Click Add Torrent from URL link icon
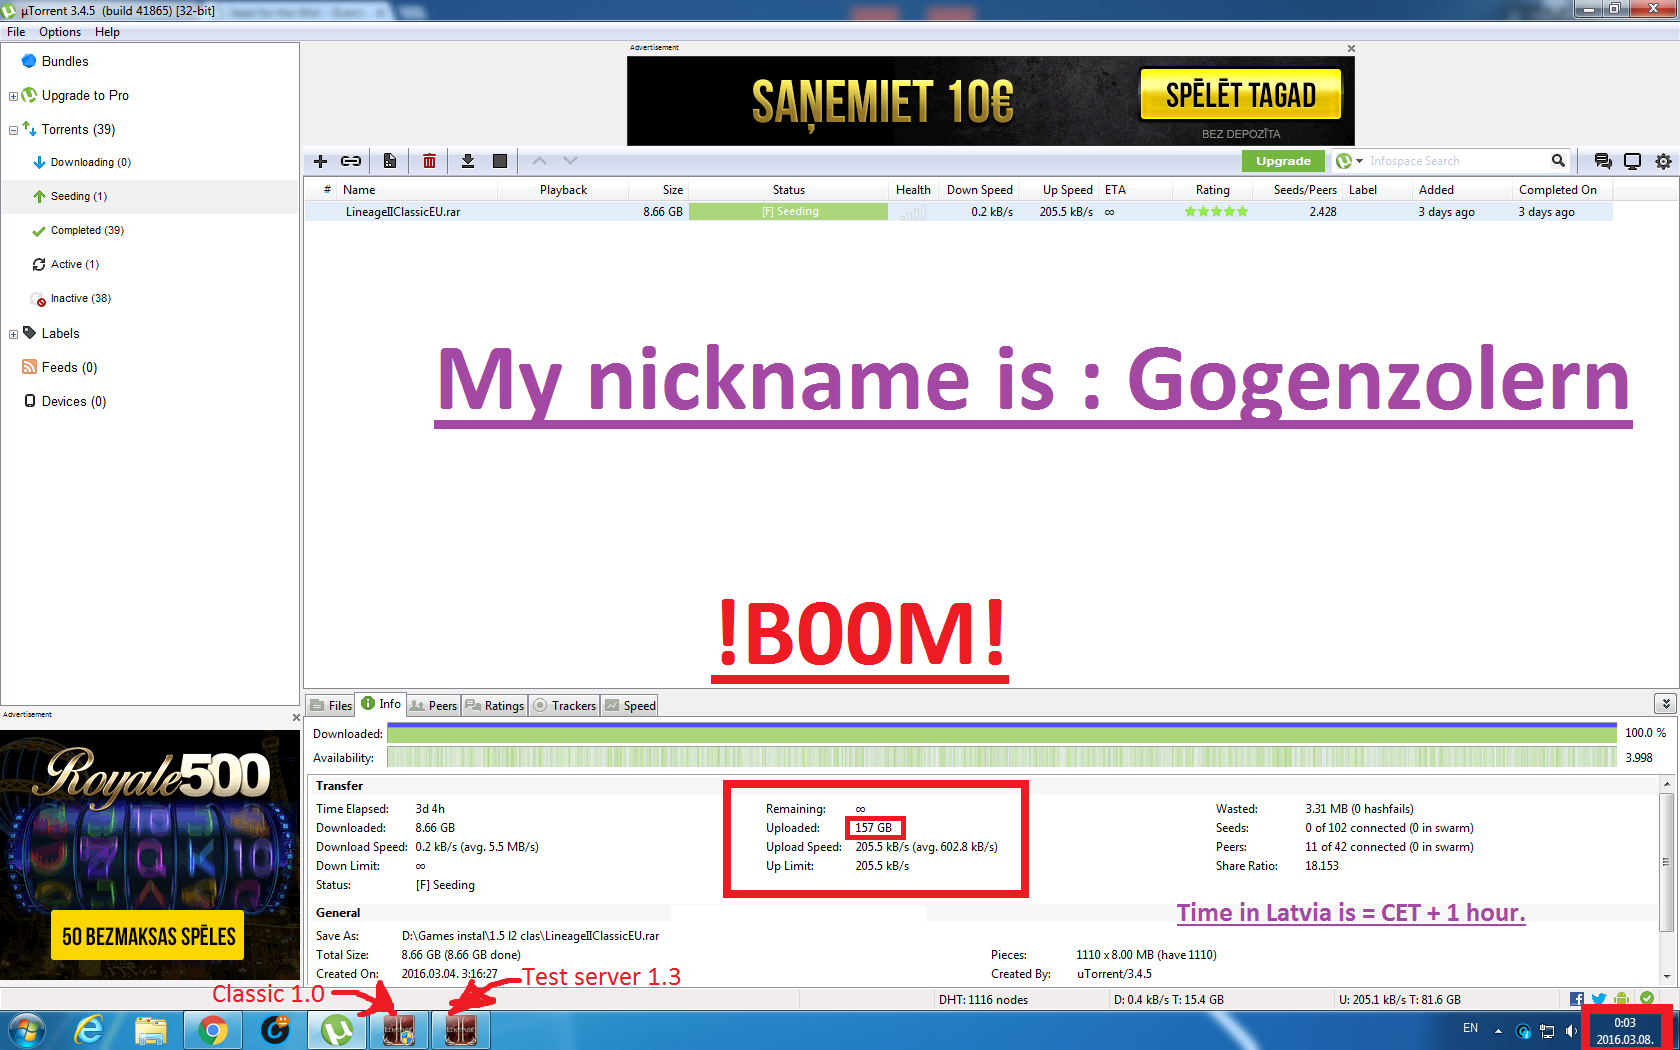 pos(351,161)
